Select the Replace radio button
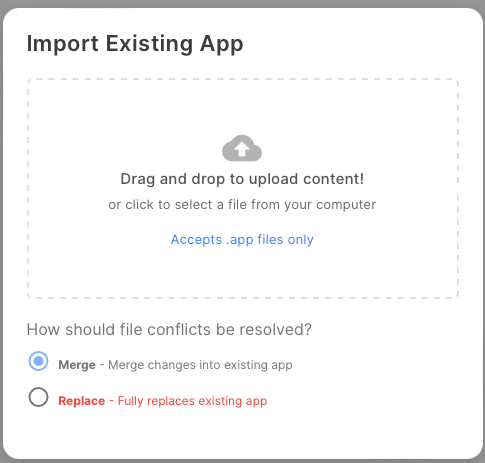 click(38, 397)
